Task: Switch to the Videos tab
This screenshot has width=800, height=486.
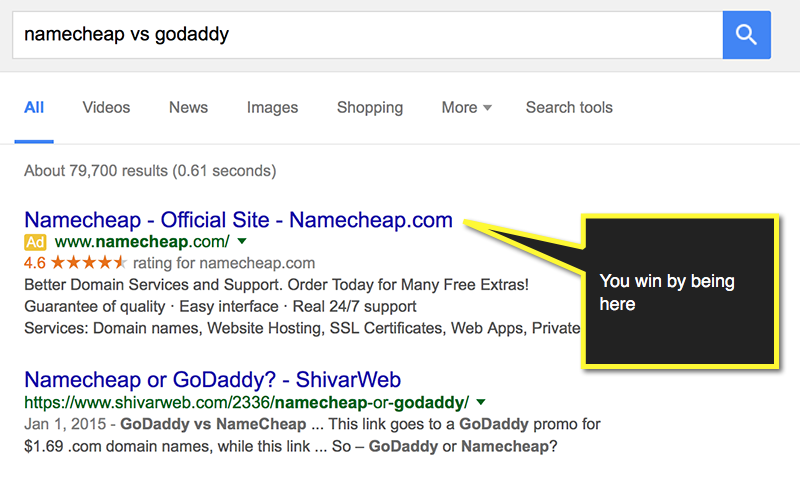Action: pos(106,108)
